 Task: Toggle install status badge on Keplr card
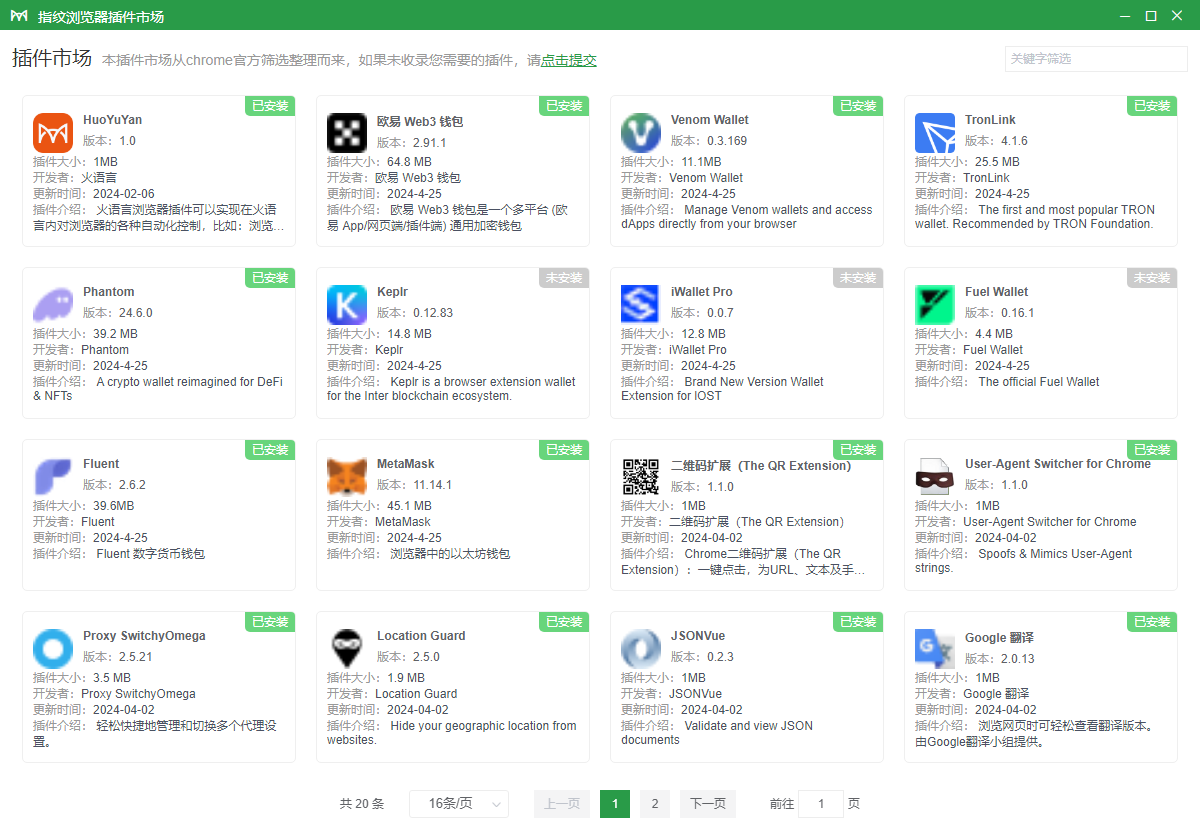[x=564, y=278]
